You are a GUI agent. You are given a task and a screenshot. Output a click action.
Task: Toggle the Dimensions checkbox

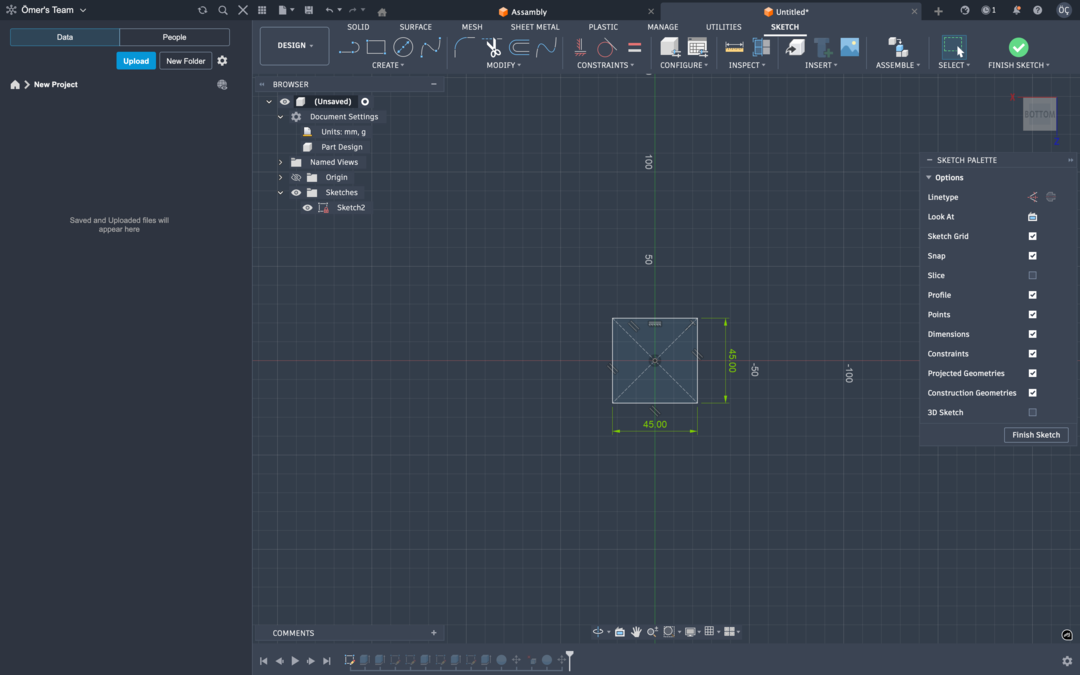point(1032,334)
